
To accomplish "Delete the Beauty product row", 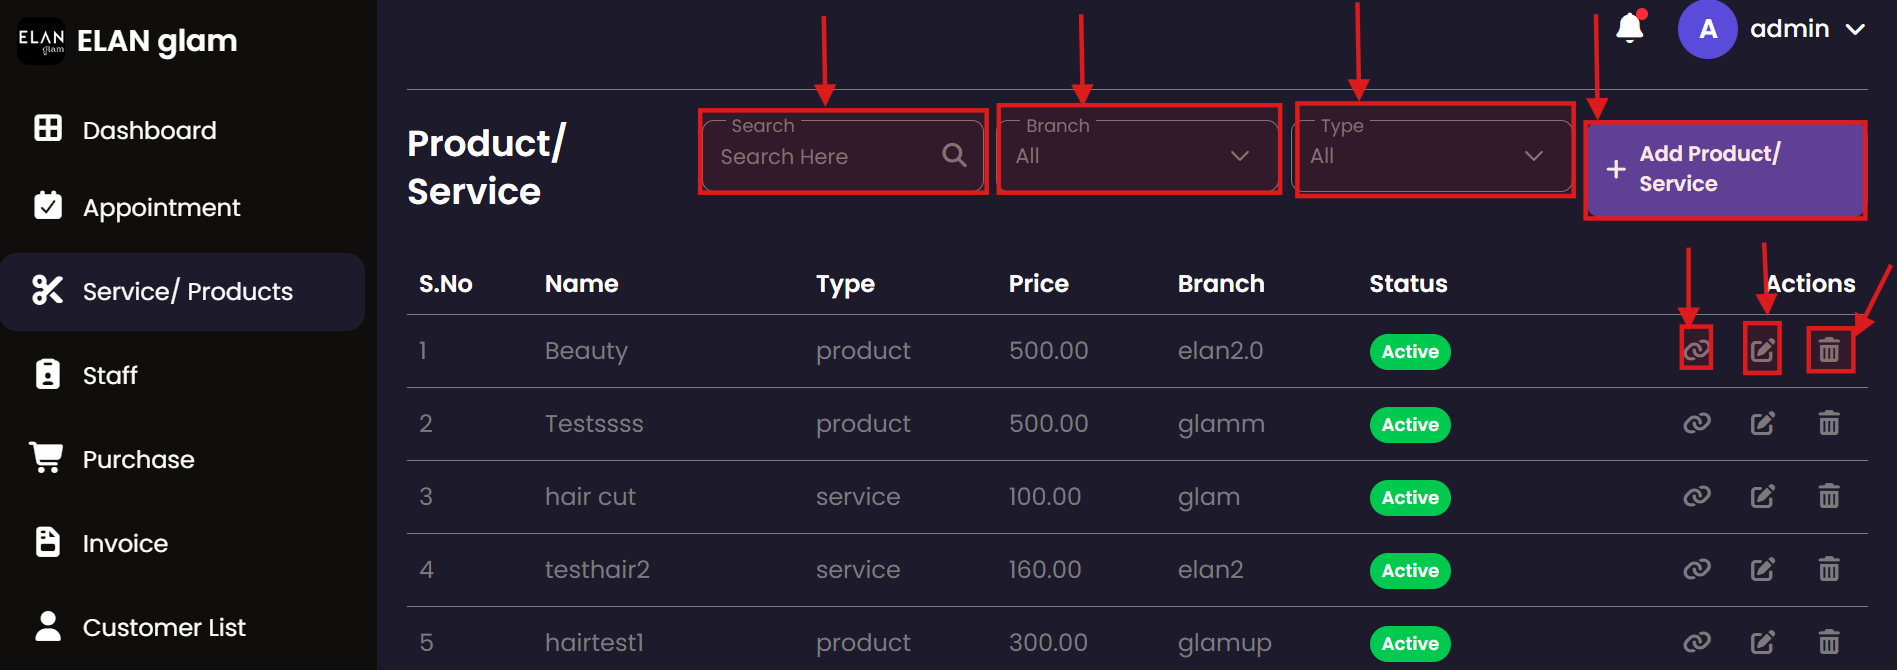I will pos(1828,350).
